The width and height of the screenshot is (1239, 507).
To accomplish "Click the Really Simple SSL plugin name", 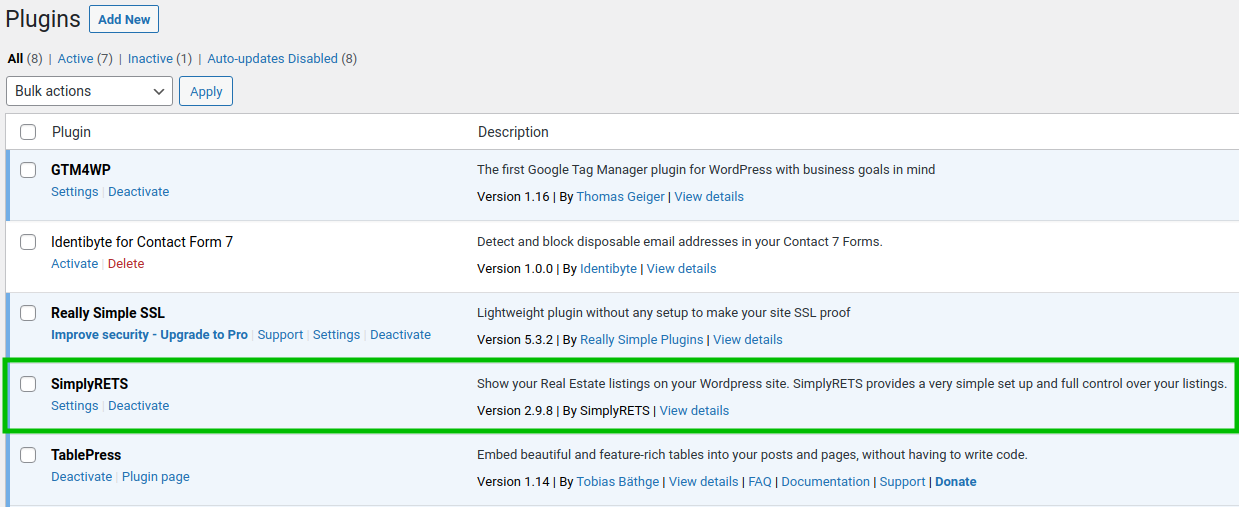I will point(108,313).
